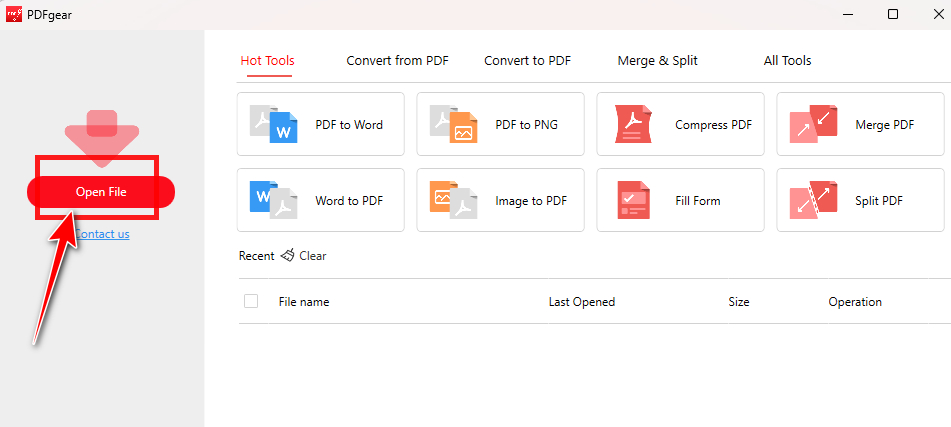Launch the PDF to PNG converter

(x=500, y=124)
